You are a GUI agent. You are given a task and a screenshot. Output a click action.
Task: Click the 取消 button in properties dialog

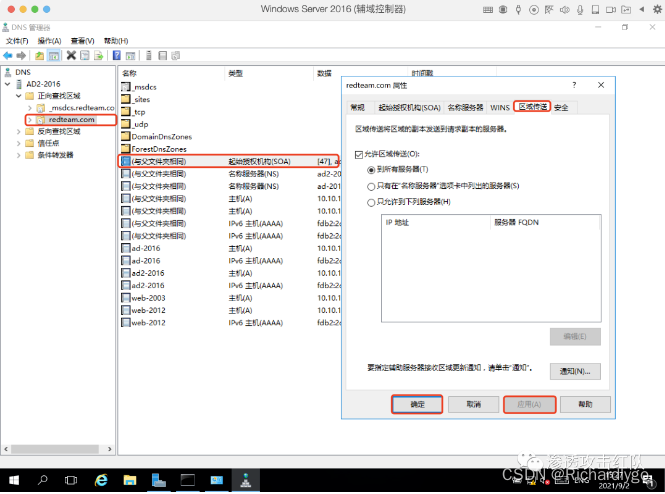pyautogui.click(x=473, y=405)
